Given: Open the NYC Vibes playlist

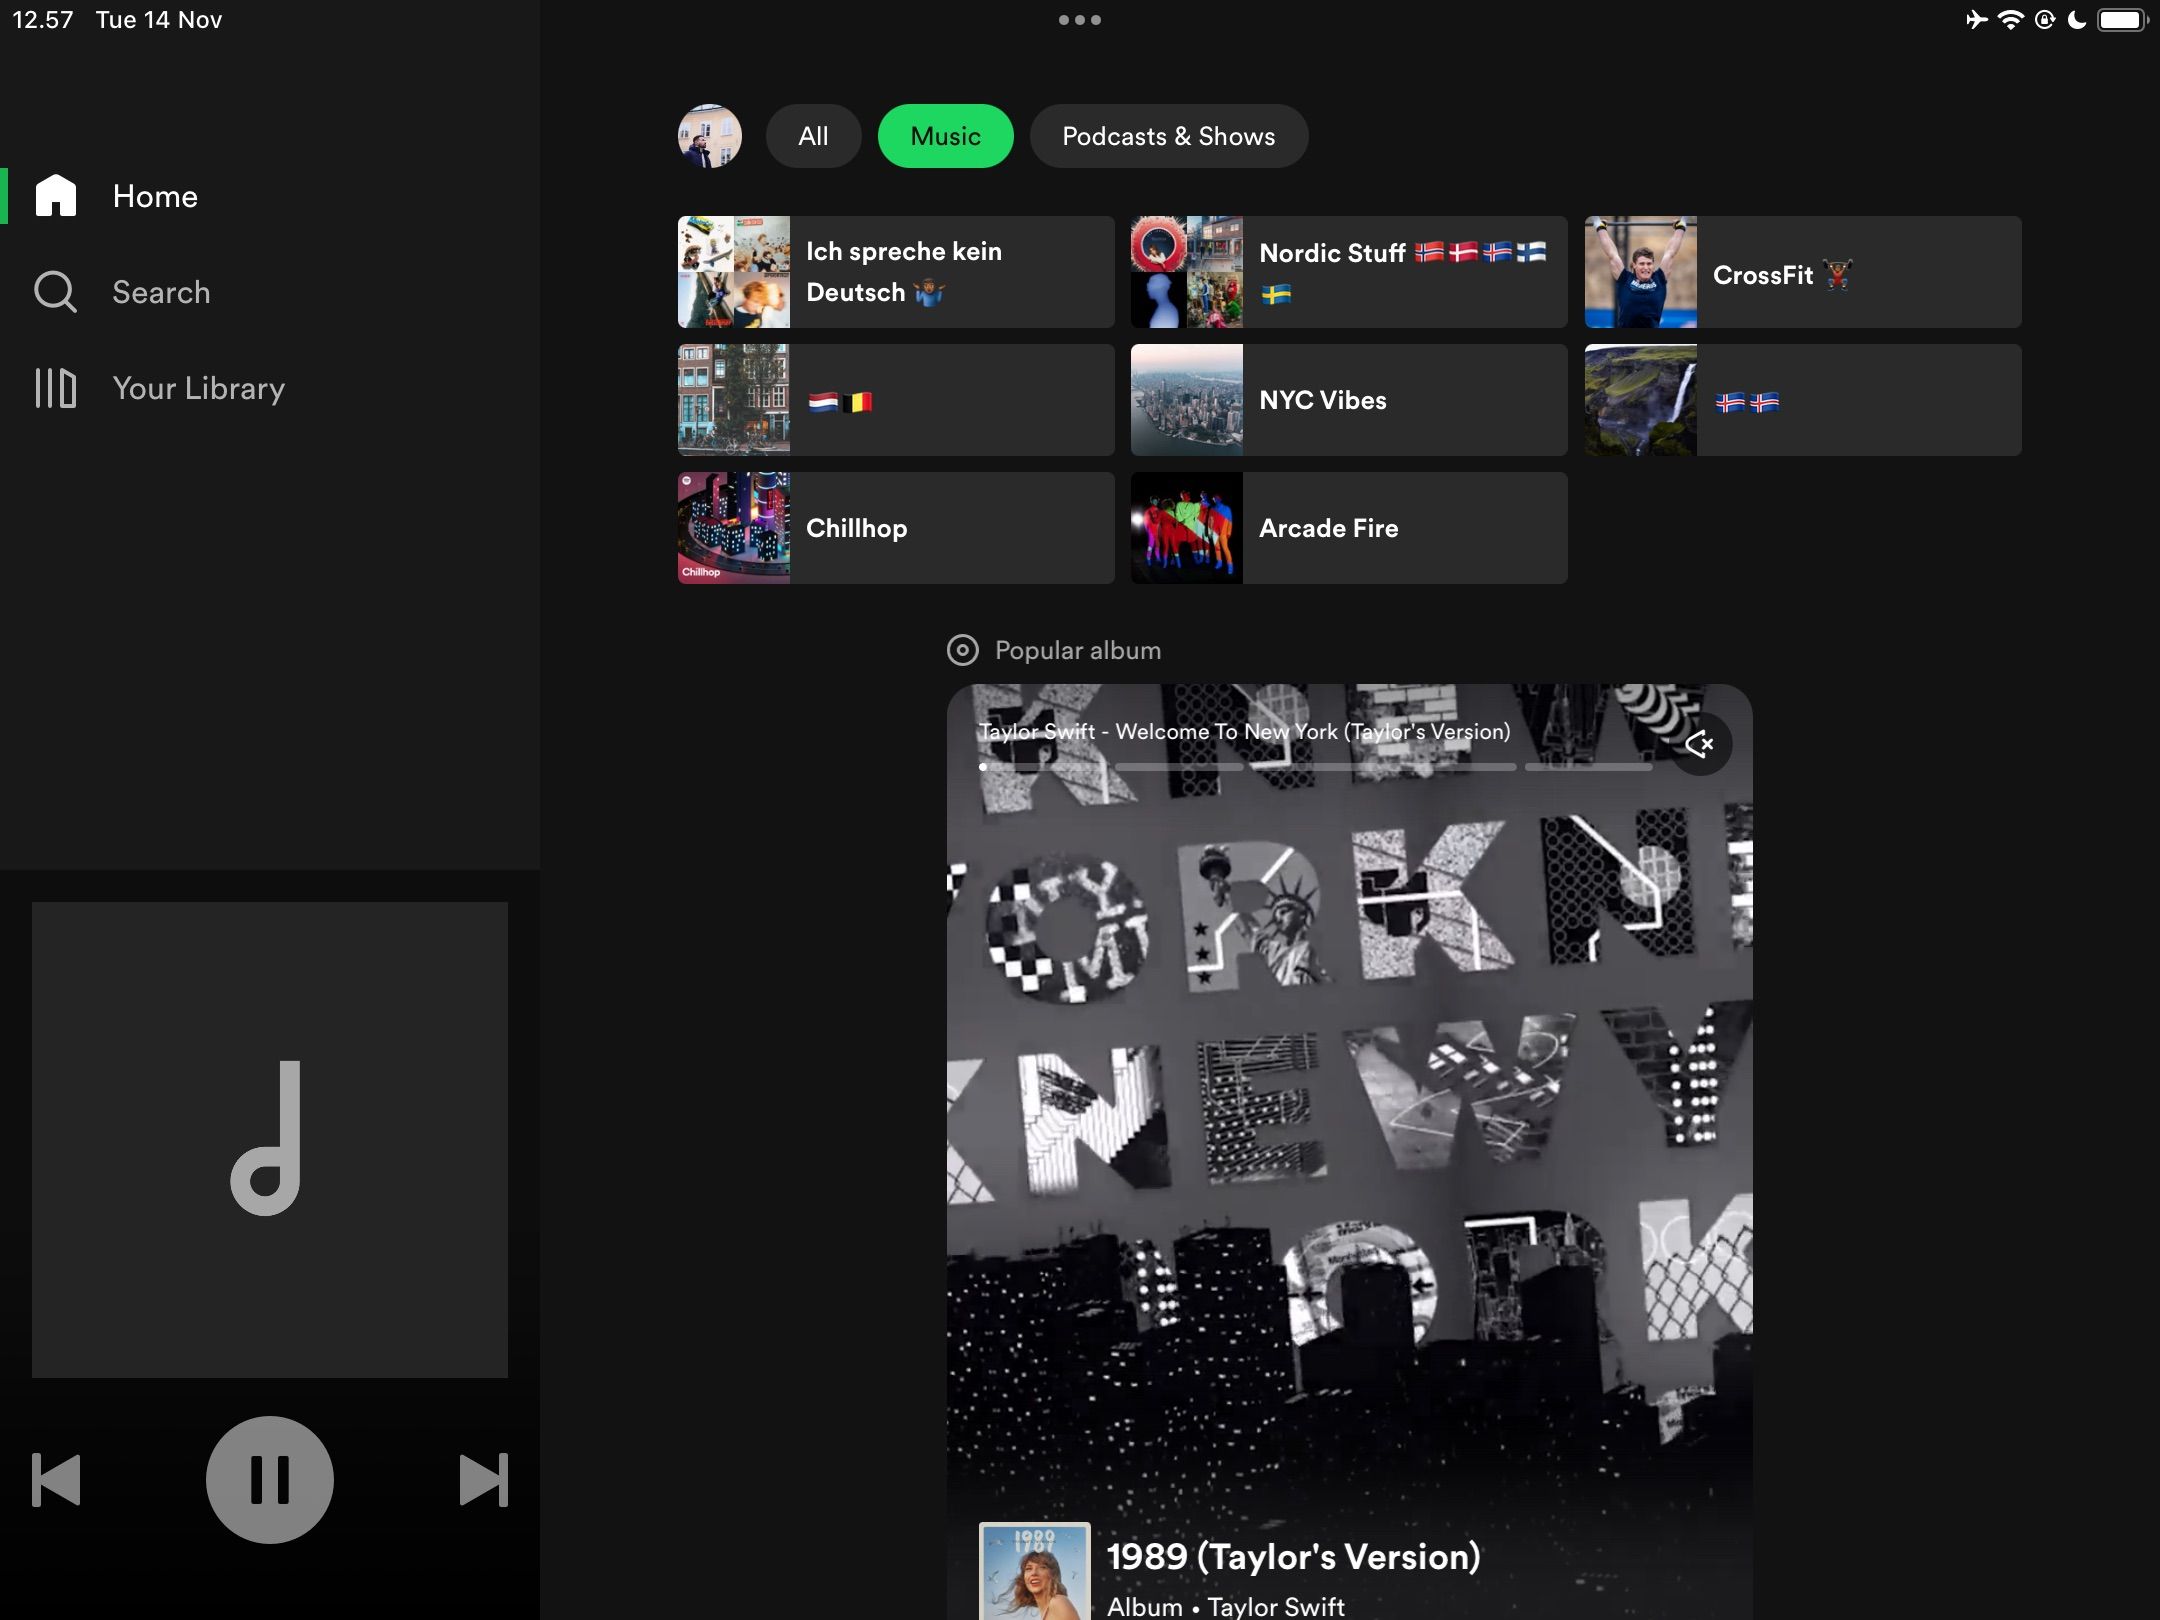Looking at the screenshot, I should point(1348,400).
